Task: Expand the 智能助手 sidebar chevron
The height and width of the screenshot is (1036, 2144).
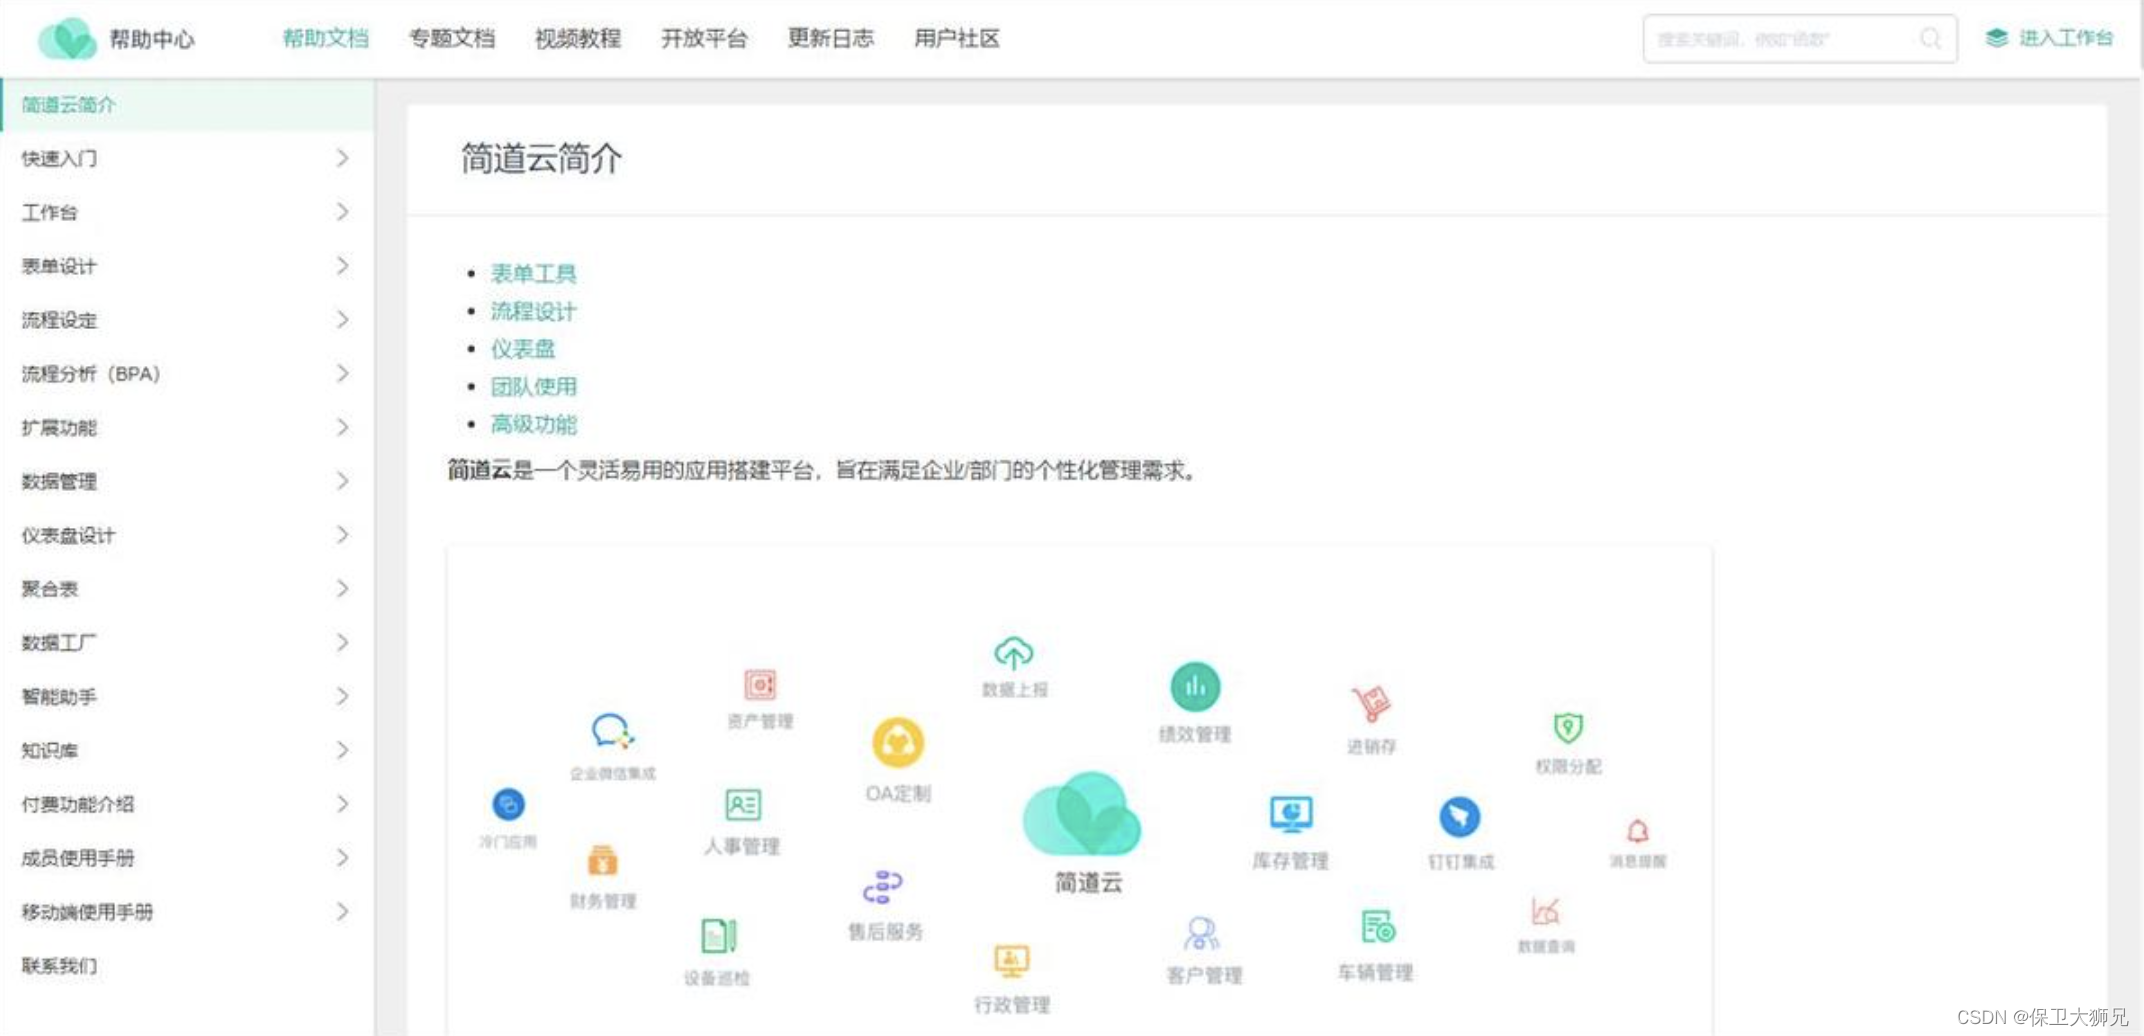Action: (342, 697)
